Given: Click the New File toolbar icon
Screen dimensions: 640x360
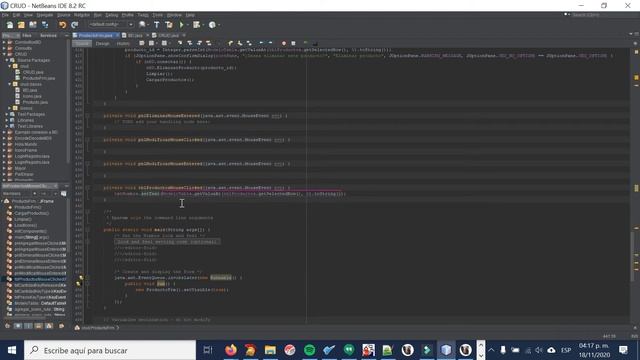Looking at the screenshot, I should [10, 25].
